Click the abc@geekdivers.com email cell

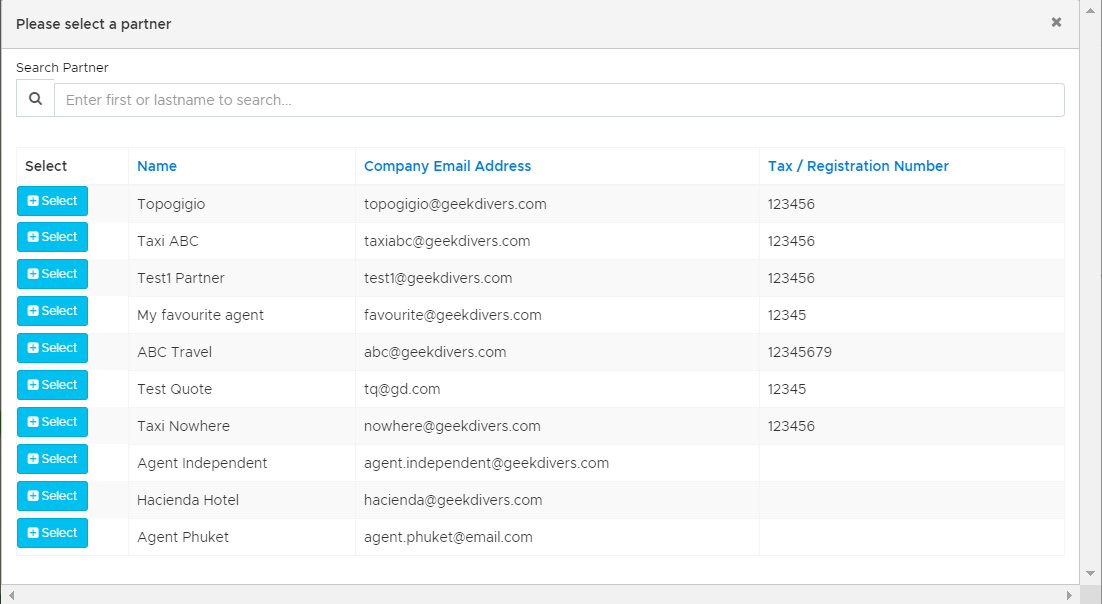557,352
